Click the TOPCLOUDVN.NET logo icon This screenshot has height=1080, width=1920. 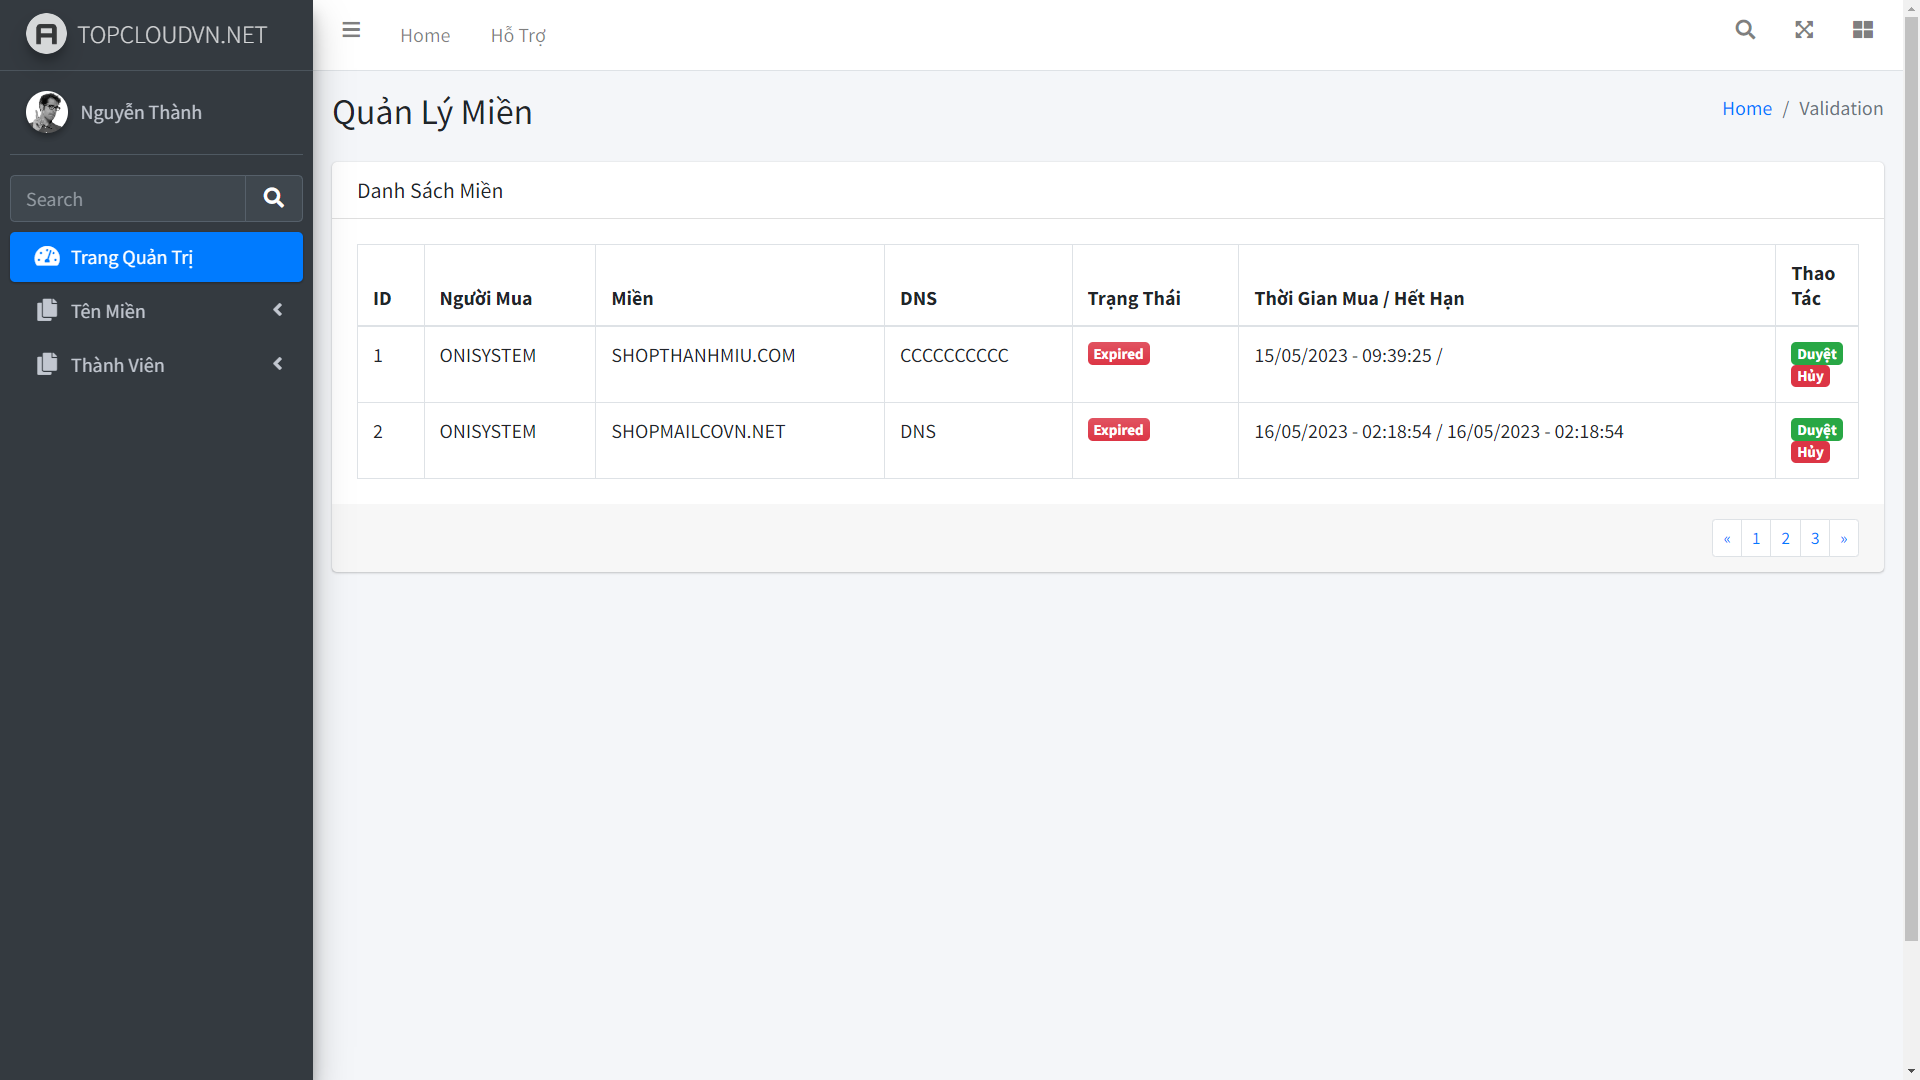tap(46, 34)
